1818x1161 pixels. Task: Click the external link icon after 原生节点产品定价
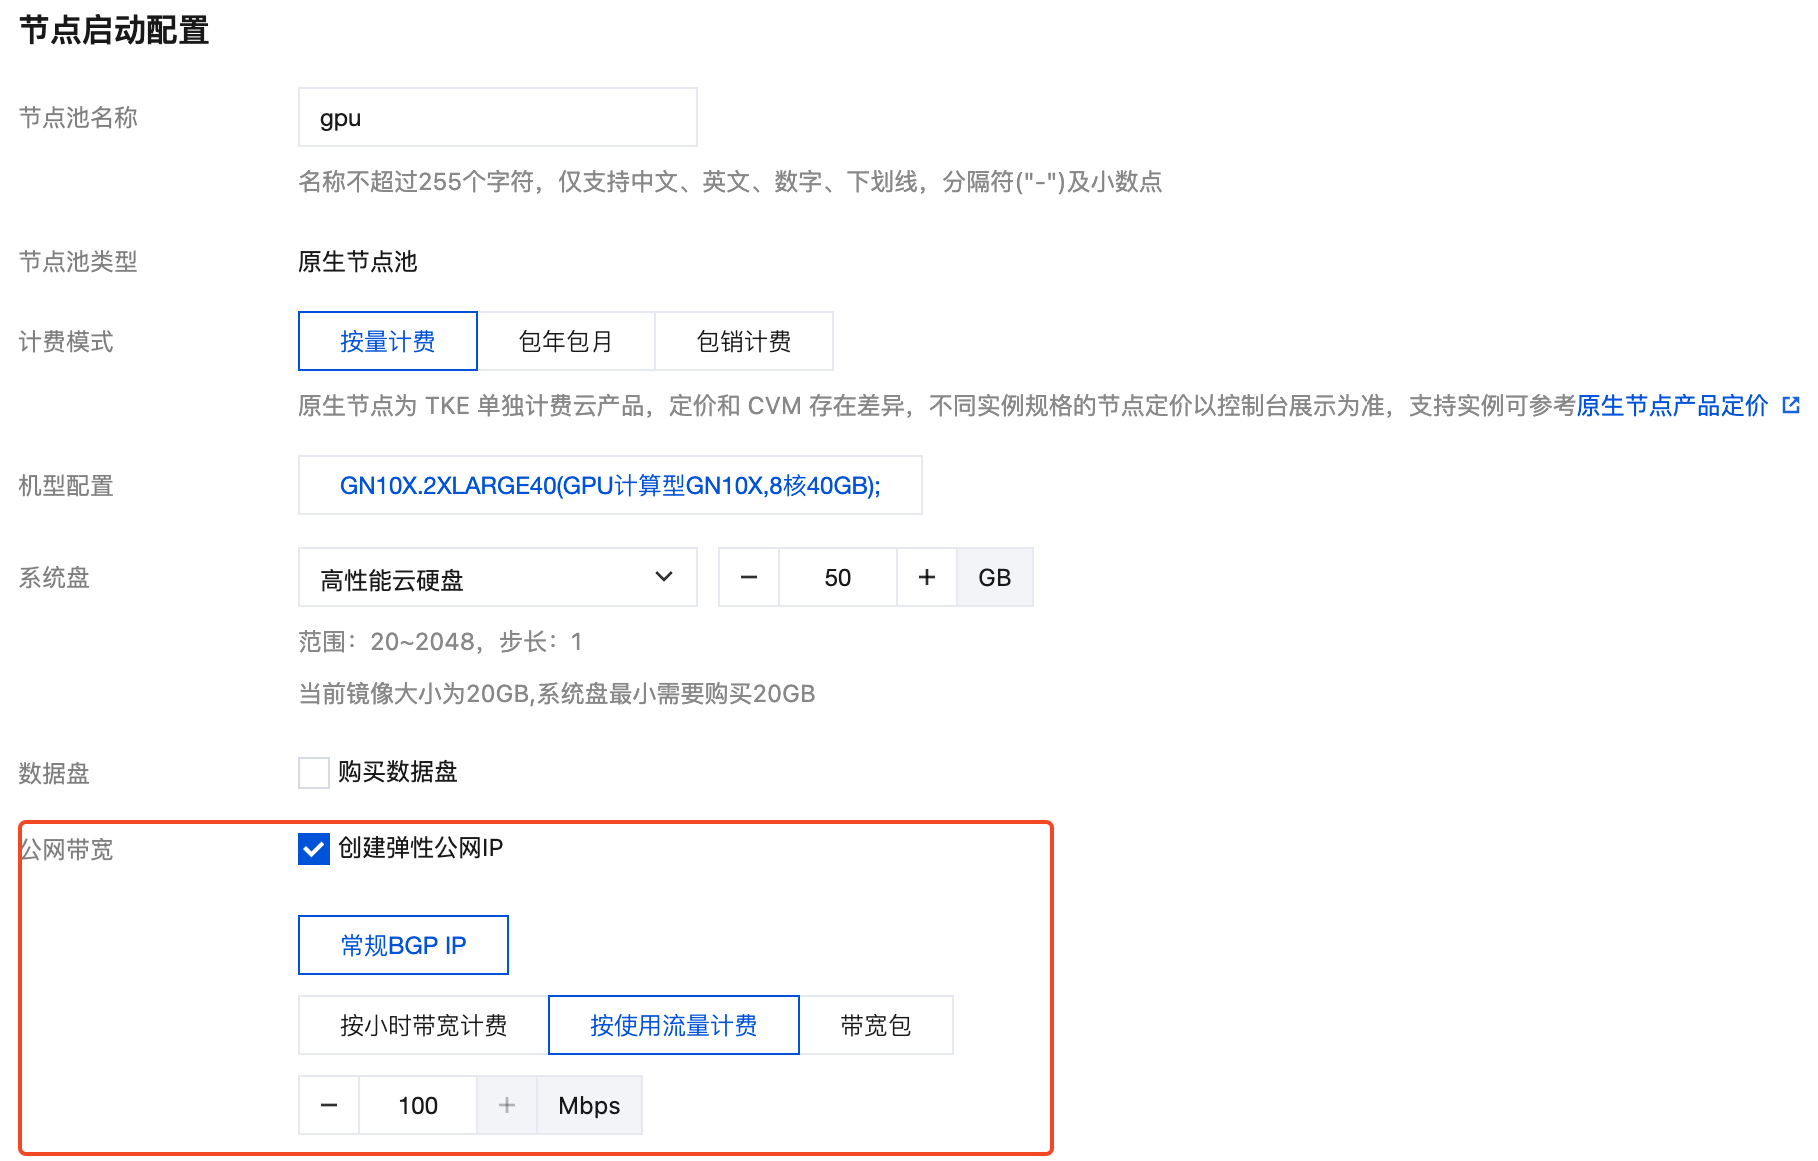[x=1791, y=405]
